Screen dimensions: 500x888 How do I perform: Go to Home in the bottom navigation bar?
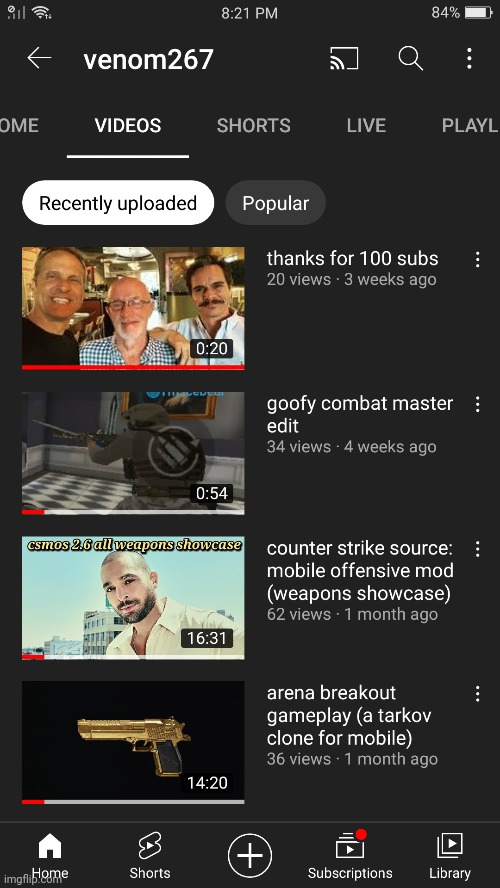pos(50,856)
